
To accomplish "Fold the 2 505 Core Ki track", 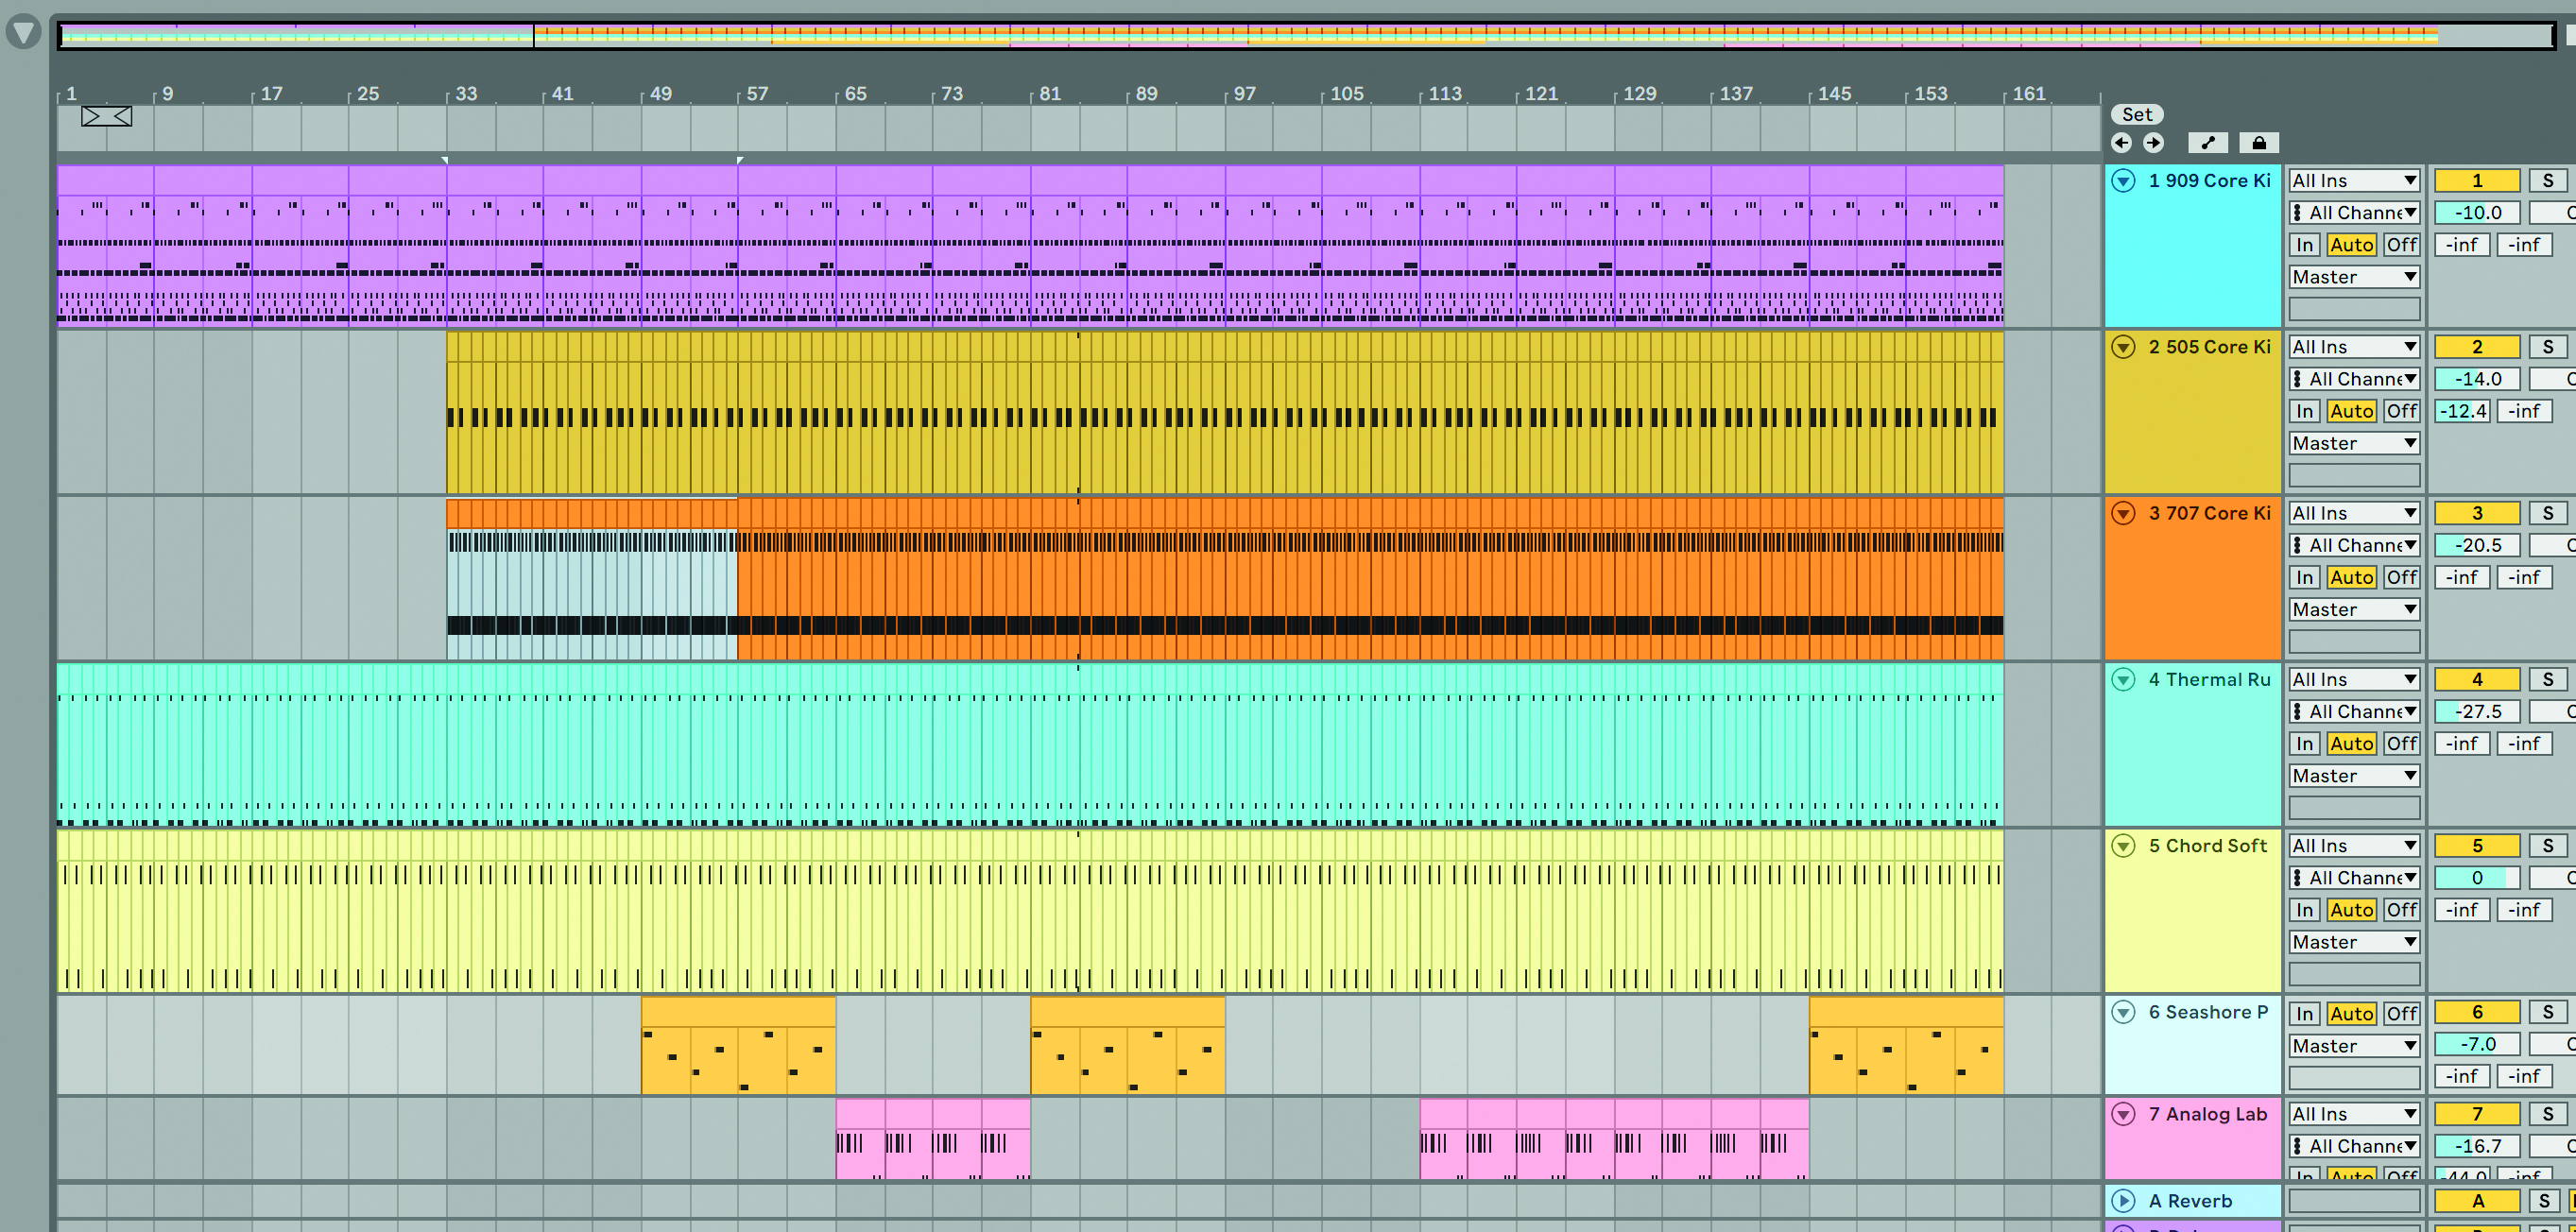I will coord(2123,347).
